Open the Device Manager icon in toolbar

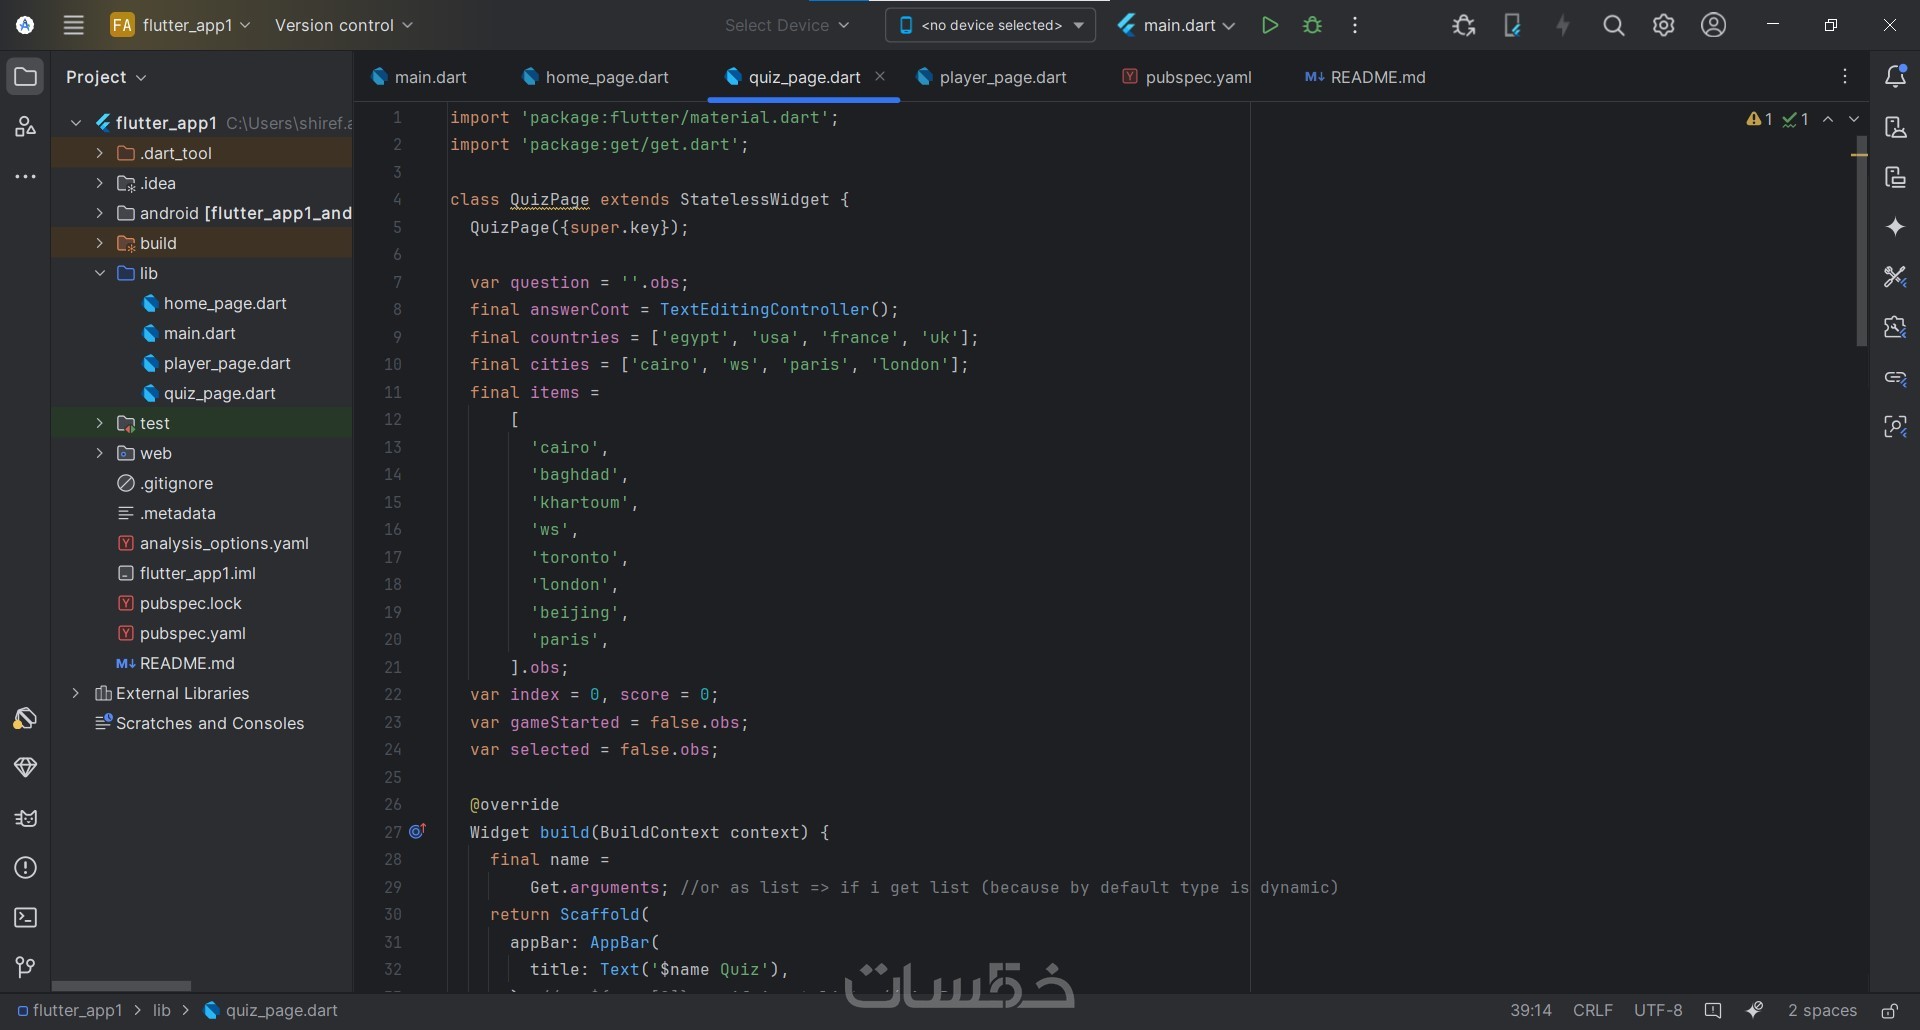pyautogui.click(x=1512, y=25)
